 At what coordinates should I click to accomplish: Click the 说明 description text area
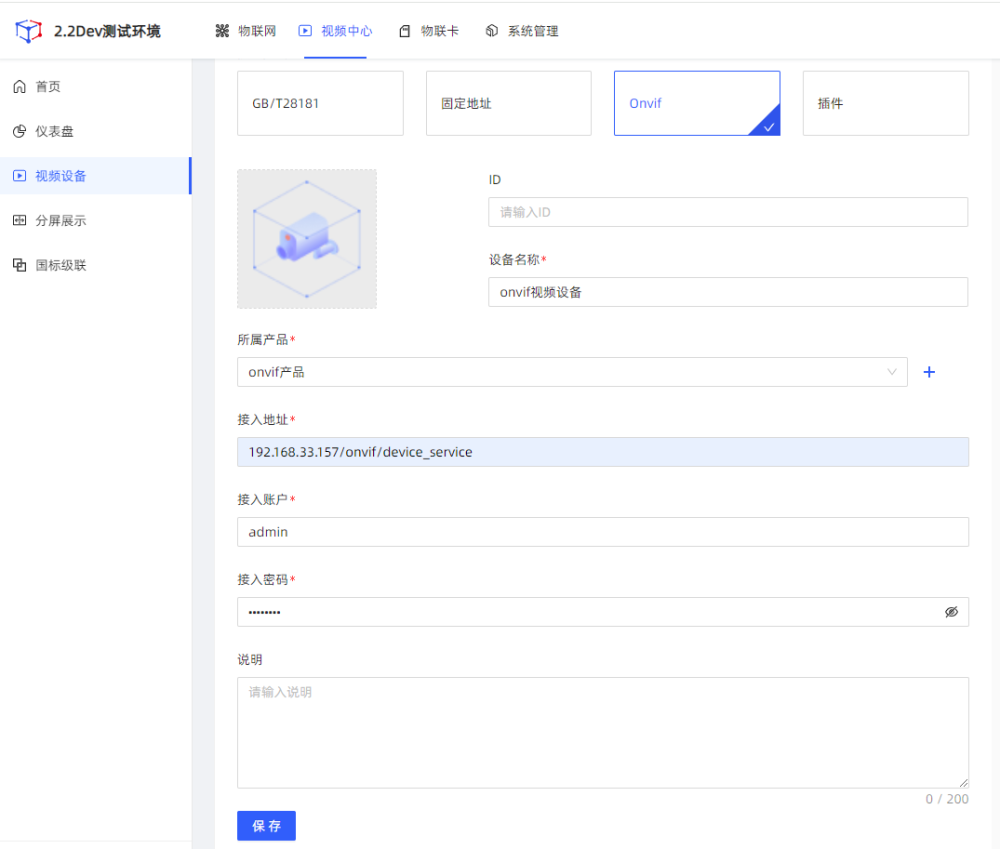click(x=602, y=732)
